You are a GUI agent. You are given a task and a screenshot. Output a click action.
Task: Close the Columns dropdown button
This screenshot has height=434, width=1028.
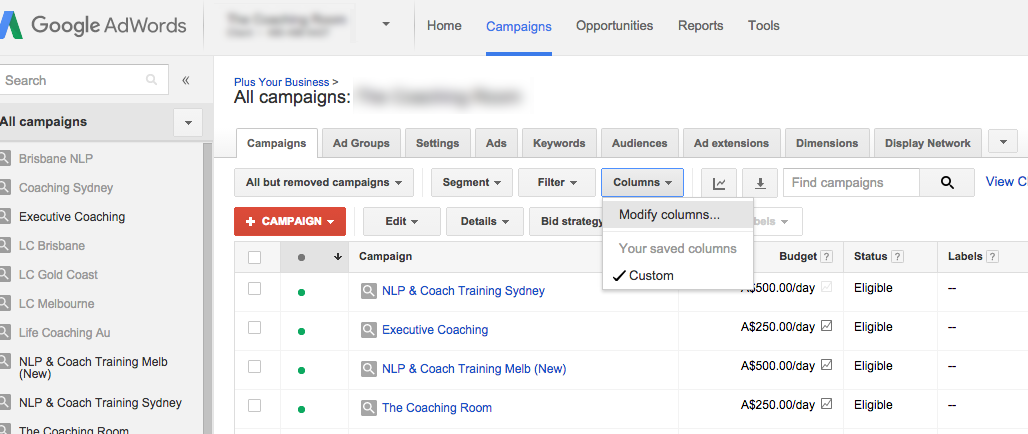(x=642, y=182)
